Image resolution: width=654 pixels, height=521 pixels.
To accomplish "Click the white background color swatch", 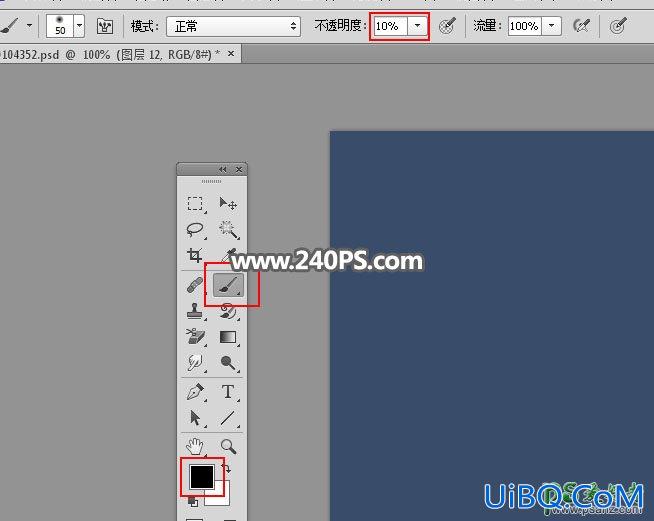I will point(223,497).
